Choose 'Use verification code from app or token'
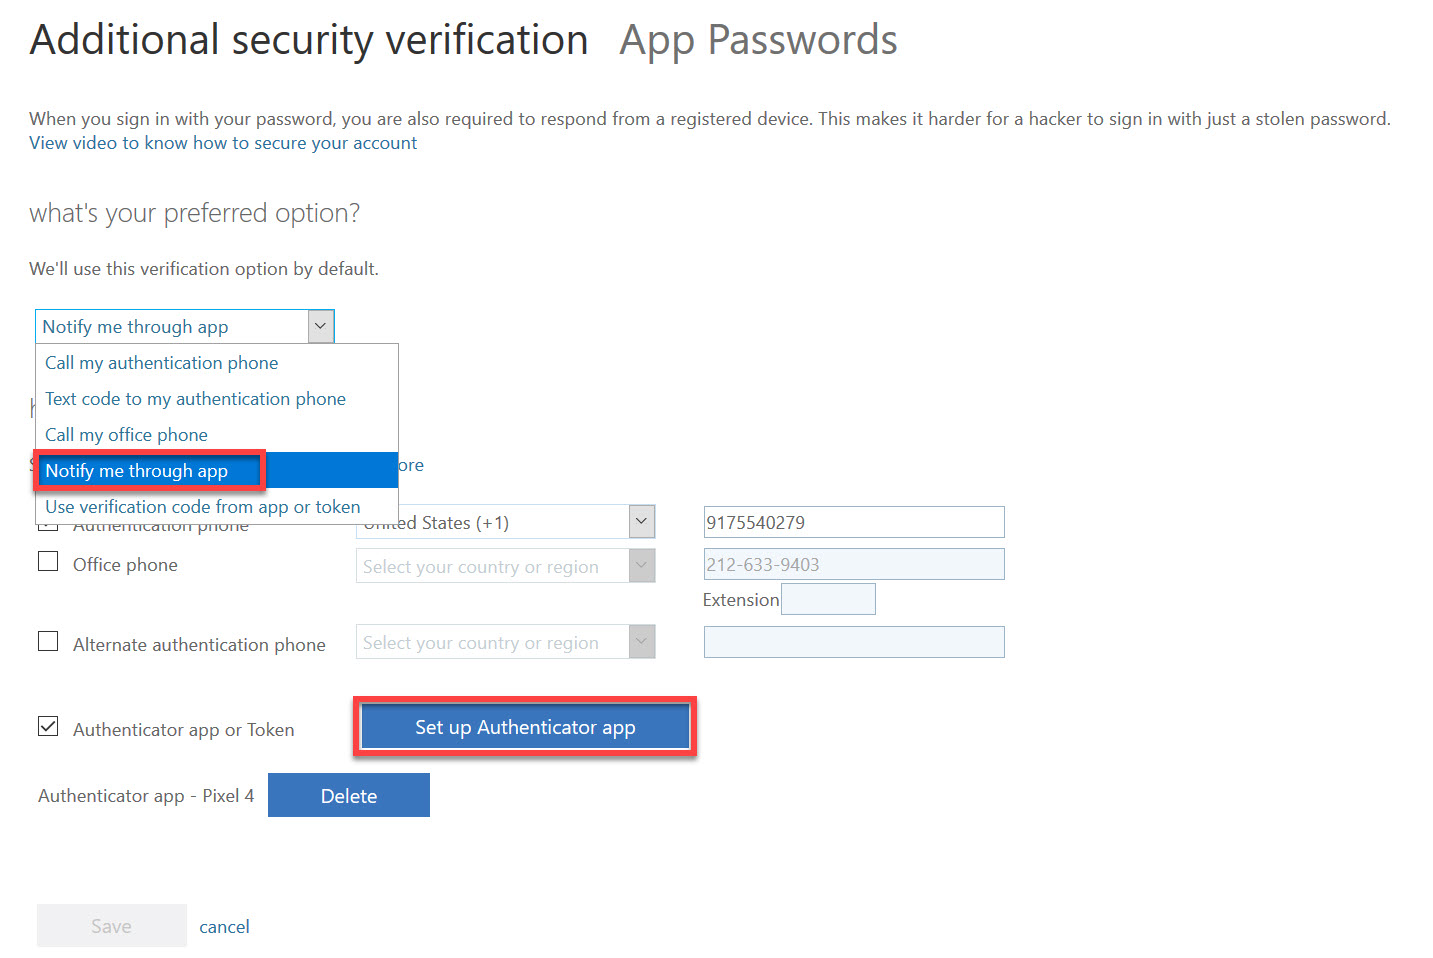 (x=202, y=506)
